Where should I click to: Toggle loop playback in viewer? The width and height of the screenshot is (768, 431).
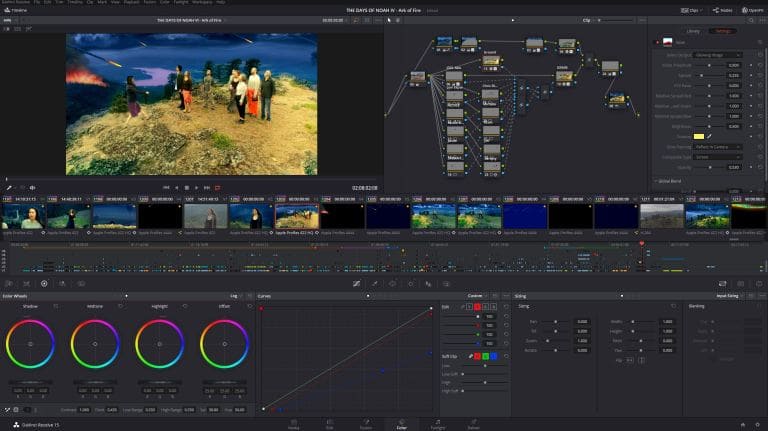[217, 188]
